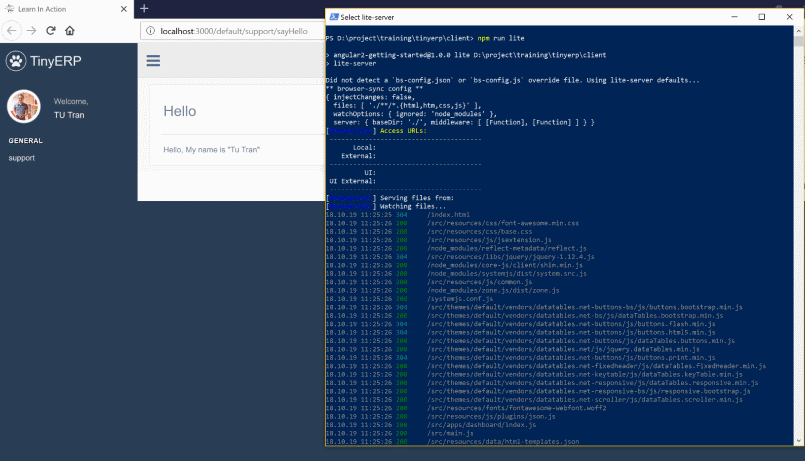
Task: Open a new browser tab with plus
Action: pyautogui.click(x=144, y=8)
